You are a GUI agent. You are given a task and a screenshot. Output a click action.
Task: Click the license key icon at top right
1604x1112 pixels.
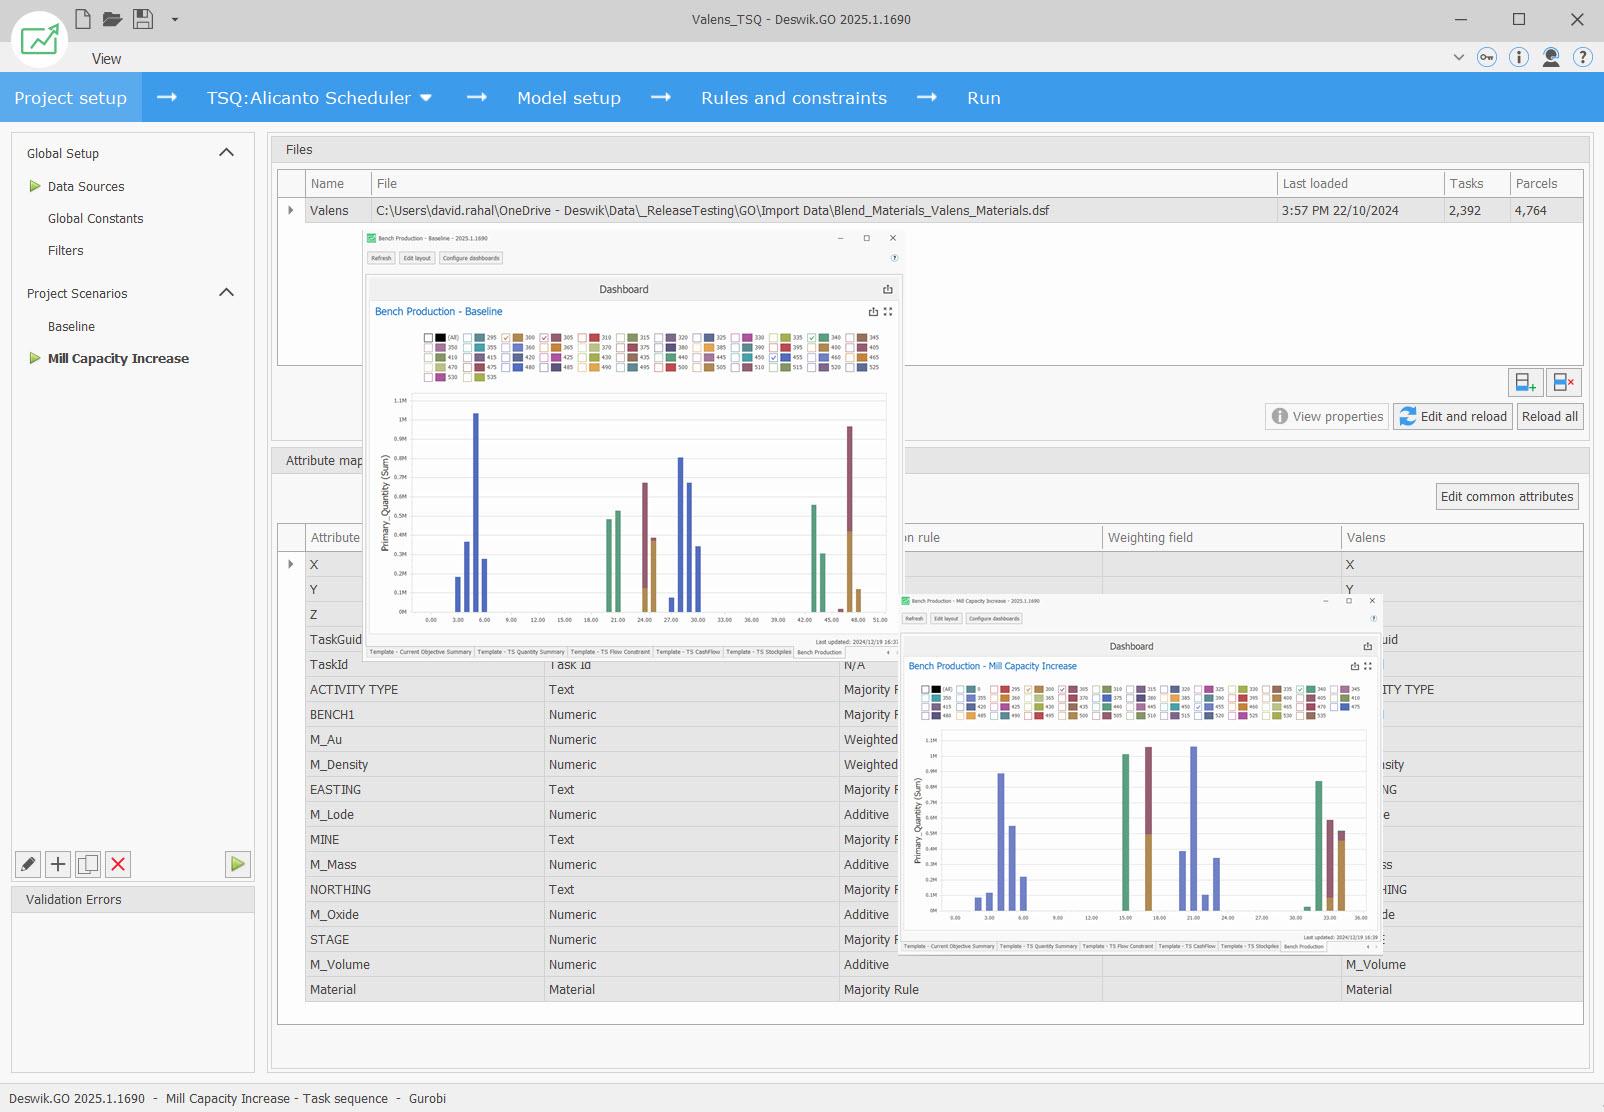1487,57
